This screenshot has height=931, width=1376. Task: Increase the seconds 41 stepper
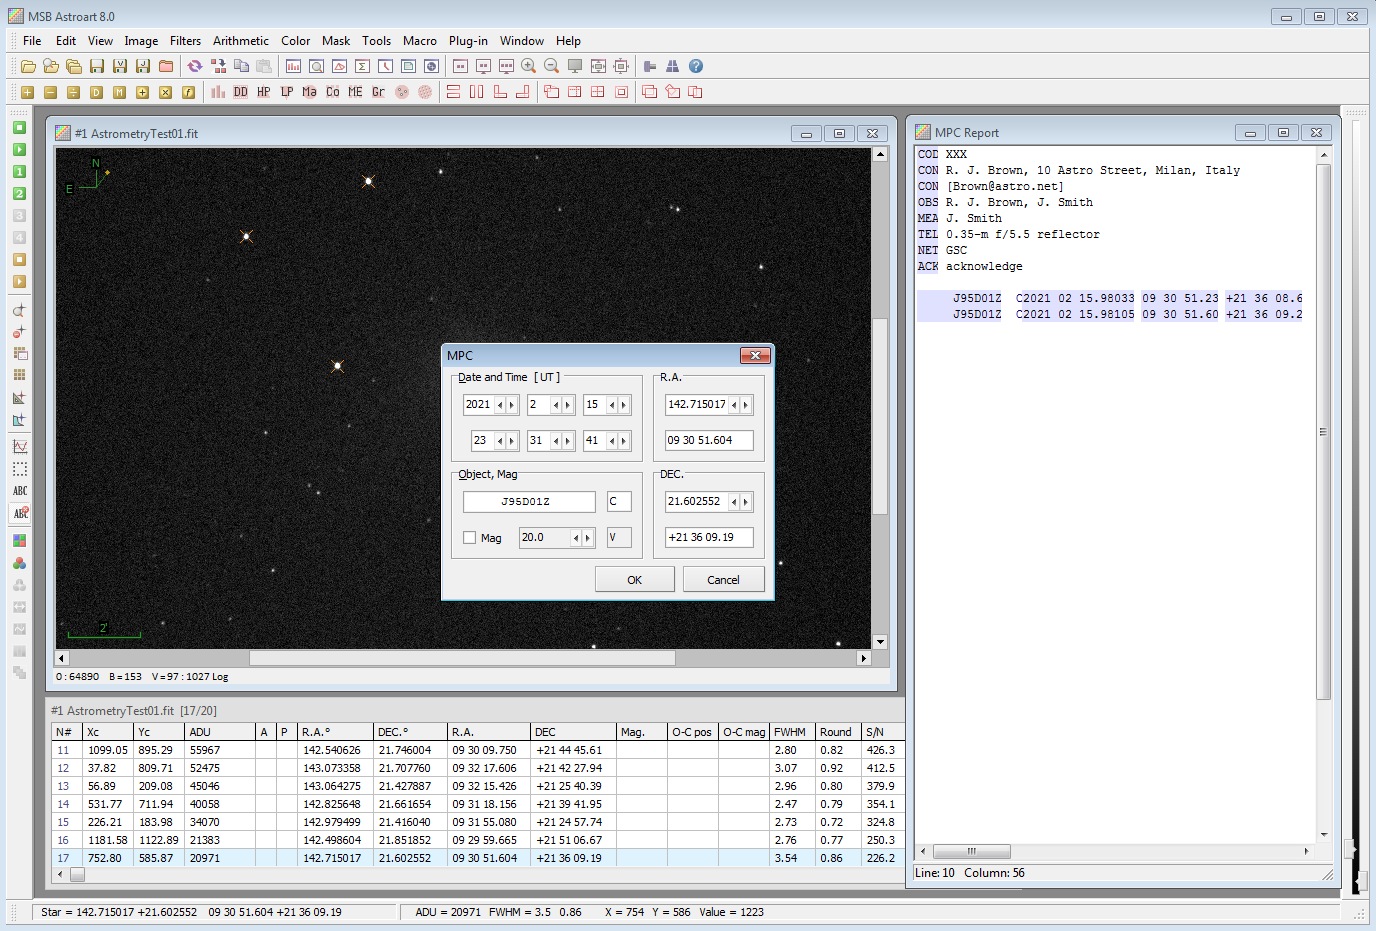[624, 441]
